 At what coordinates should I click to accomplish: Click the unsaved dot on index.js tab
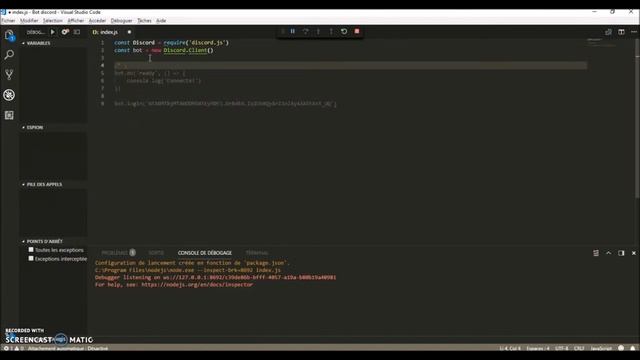click(129, 32)
